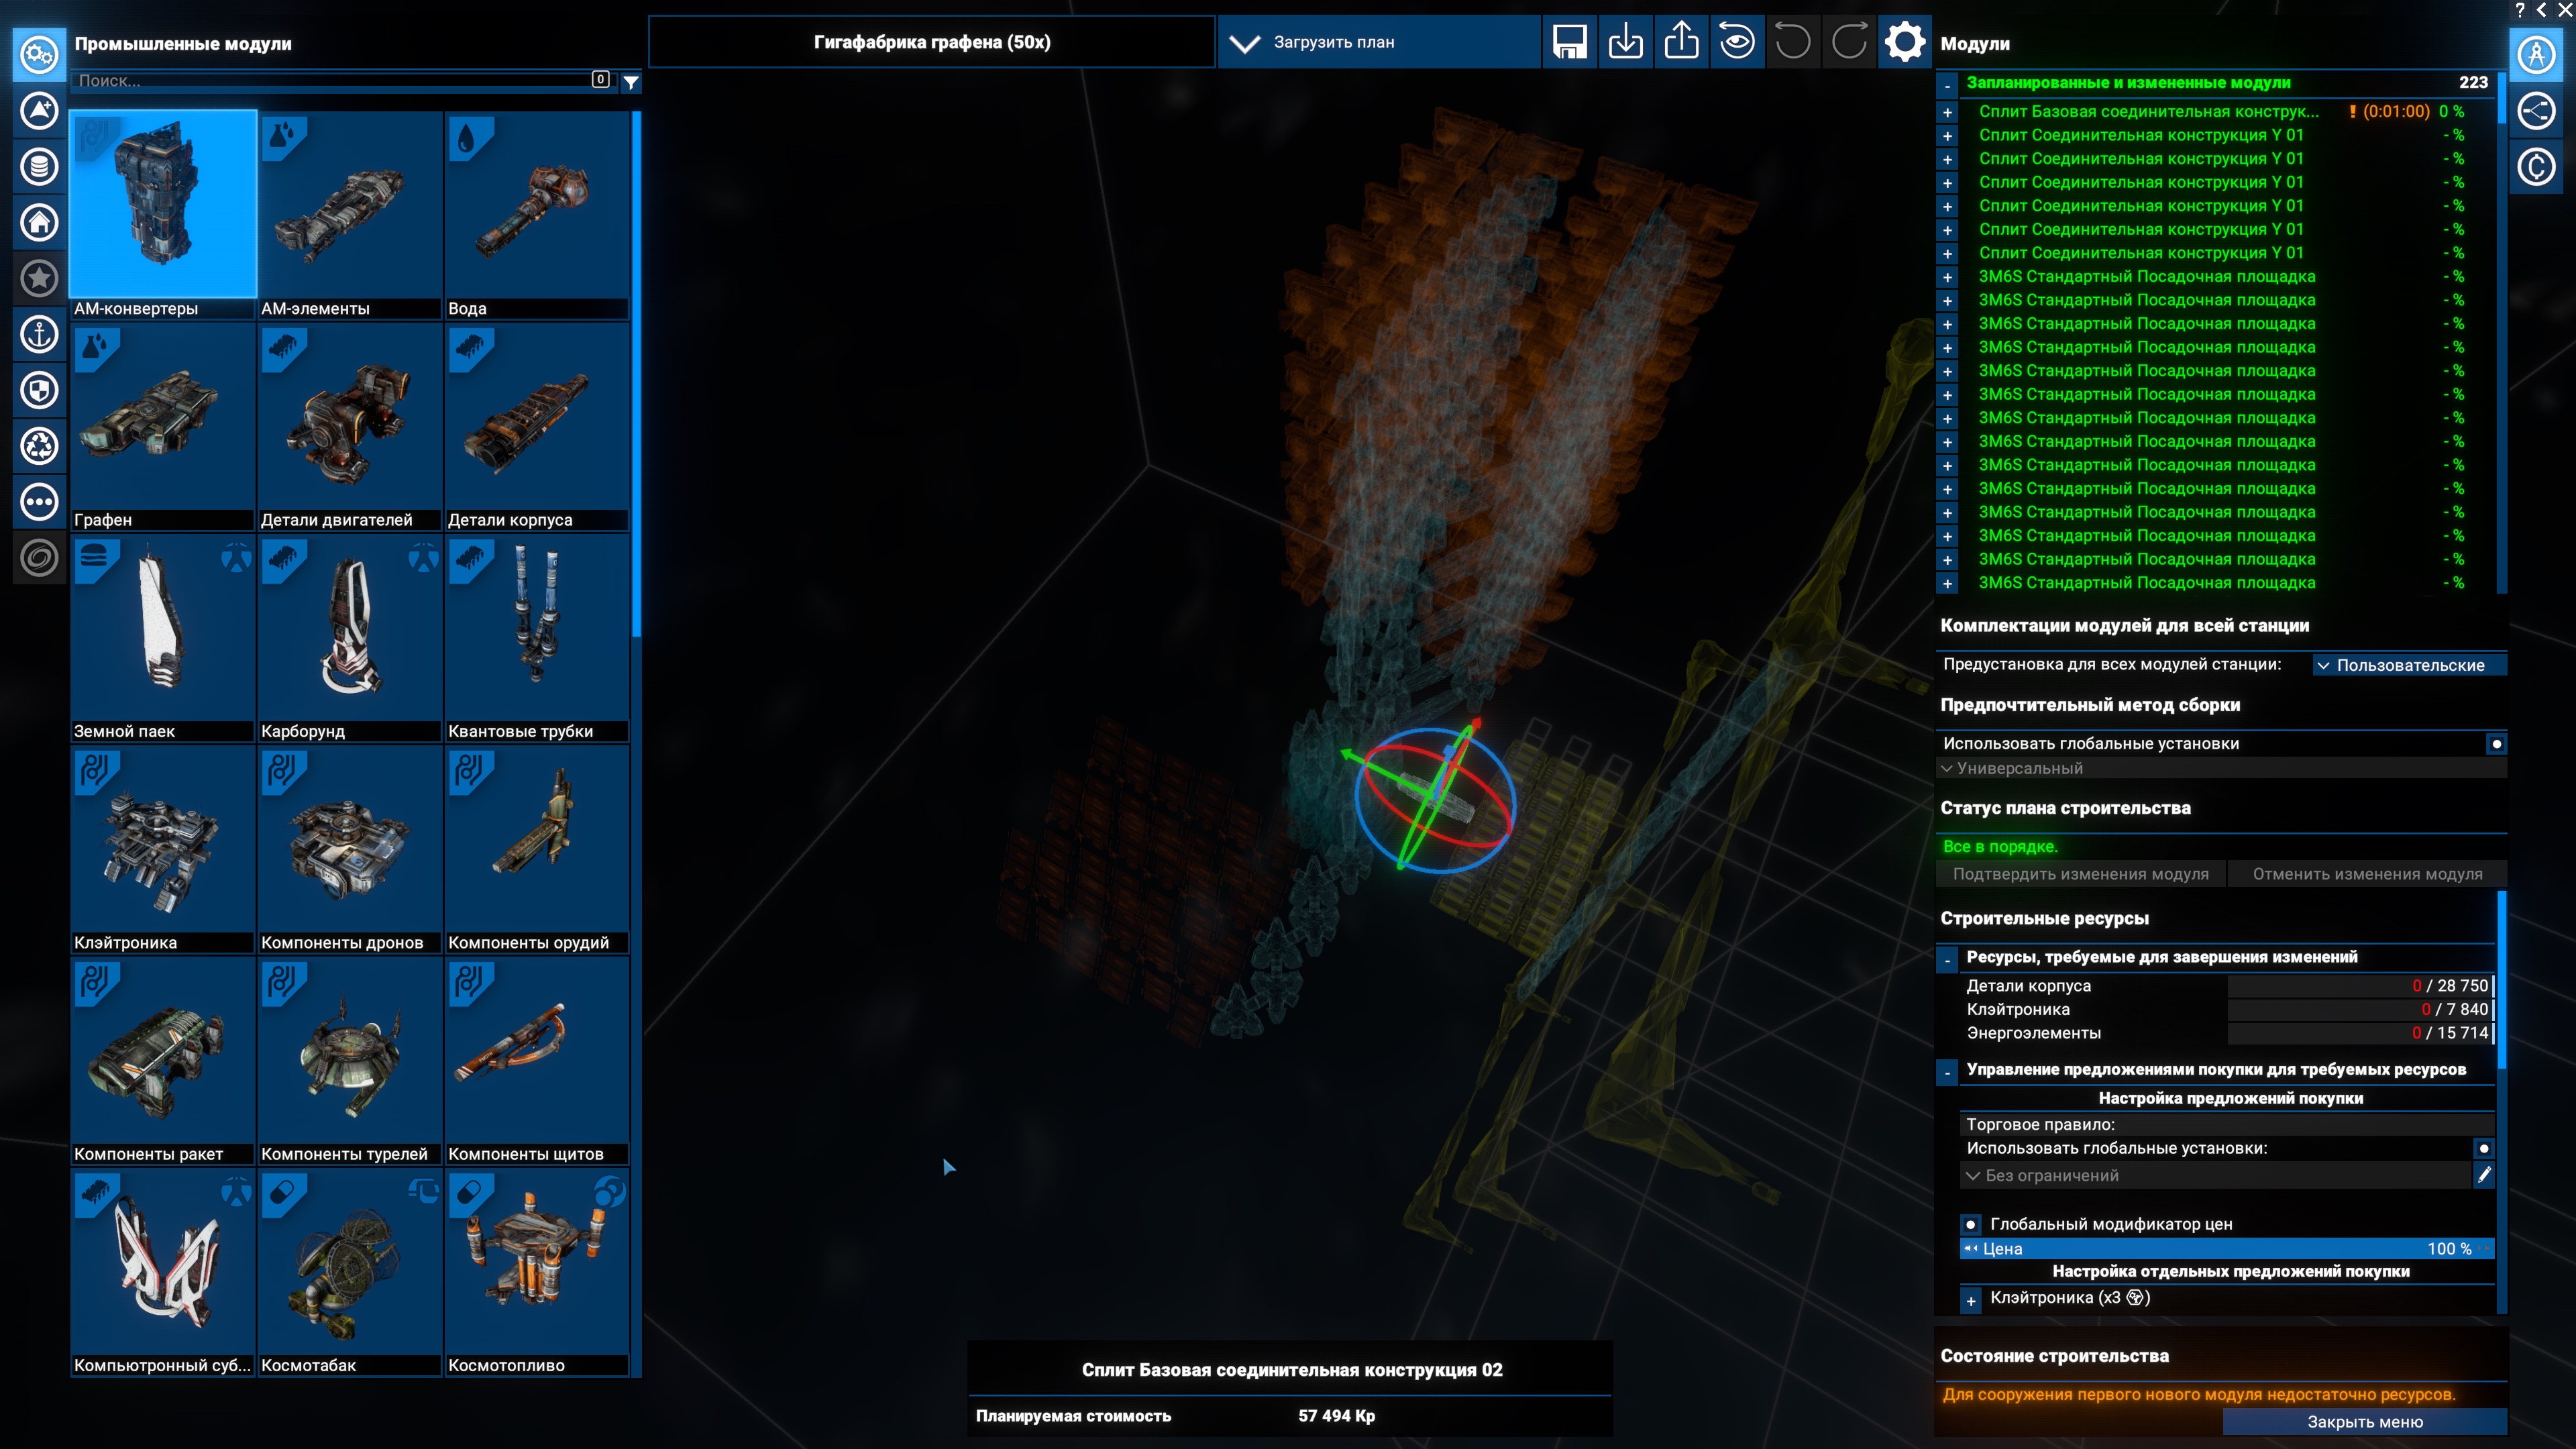Screen dimensions: 2576x1449
Task: Open the Пользовательские preset dropdown
Action: [x=2409, y=665]
